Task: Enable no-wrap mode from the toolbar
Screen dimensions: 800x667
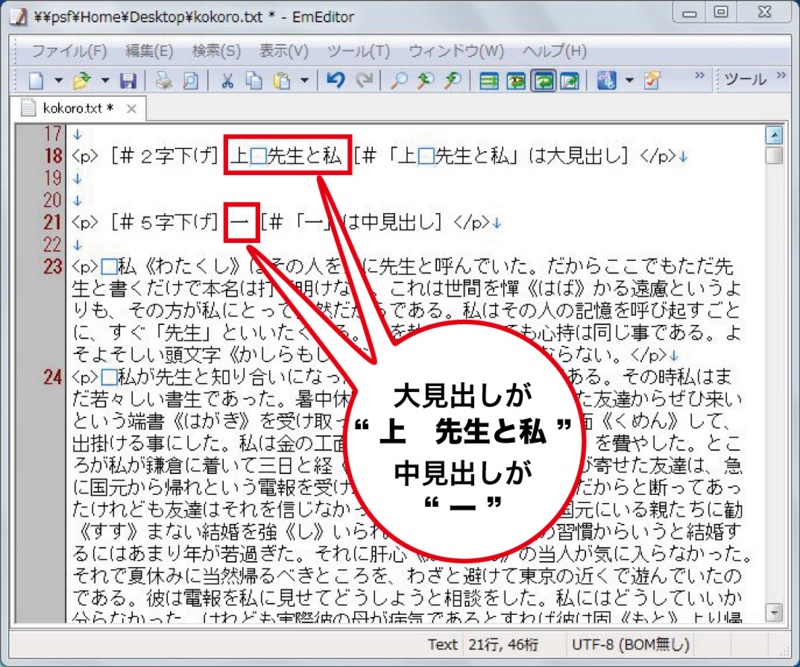Action: 490,83
